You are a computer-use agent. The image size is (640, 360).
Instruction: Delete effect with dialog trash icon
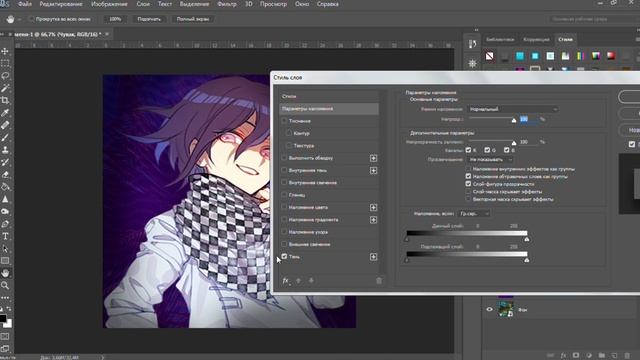(x=379, y=280)
